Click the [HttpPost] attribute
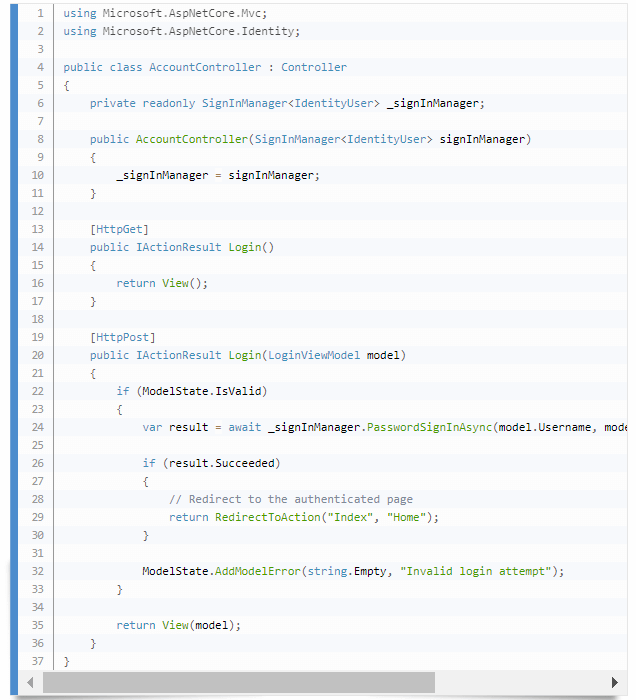636x700 pixels. (x=122, y=337)
